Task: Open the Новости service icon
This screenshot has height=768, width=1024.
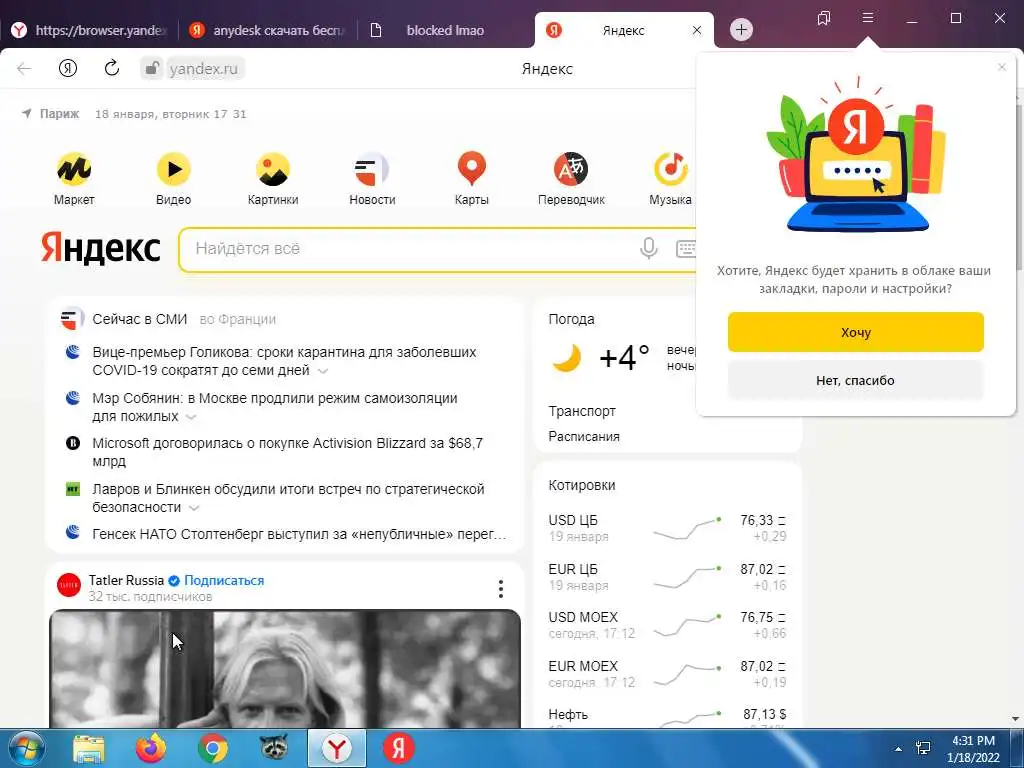Action: [372, 170]
